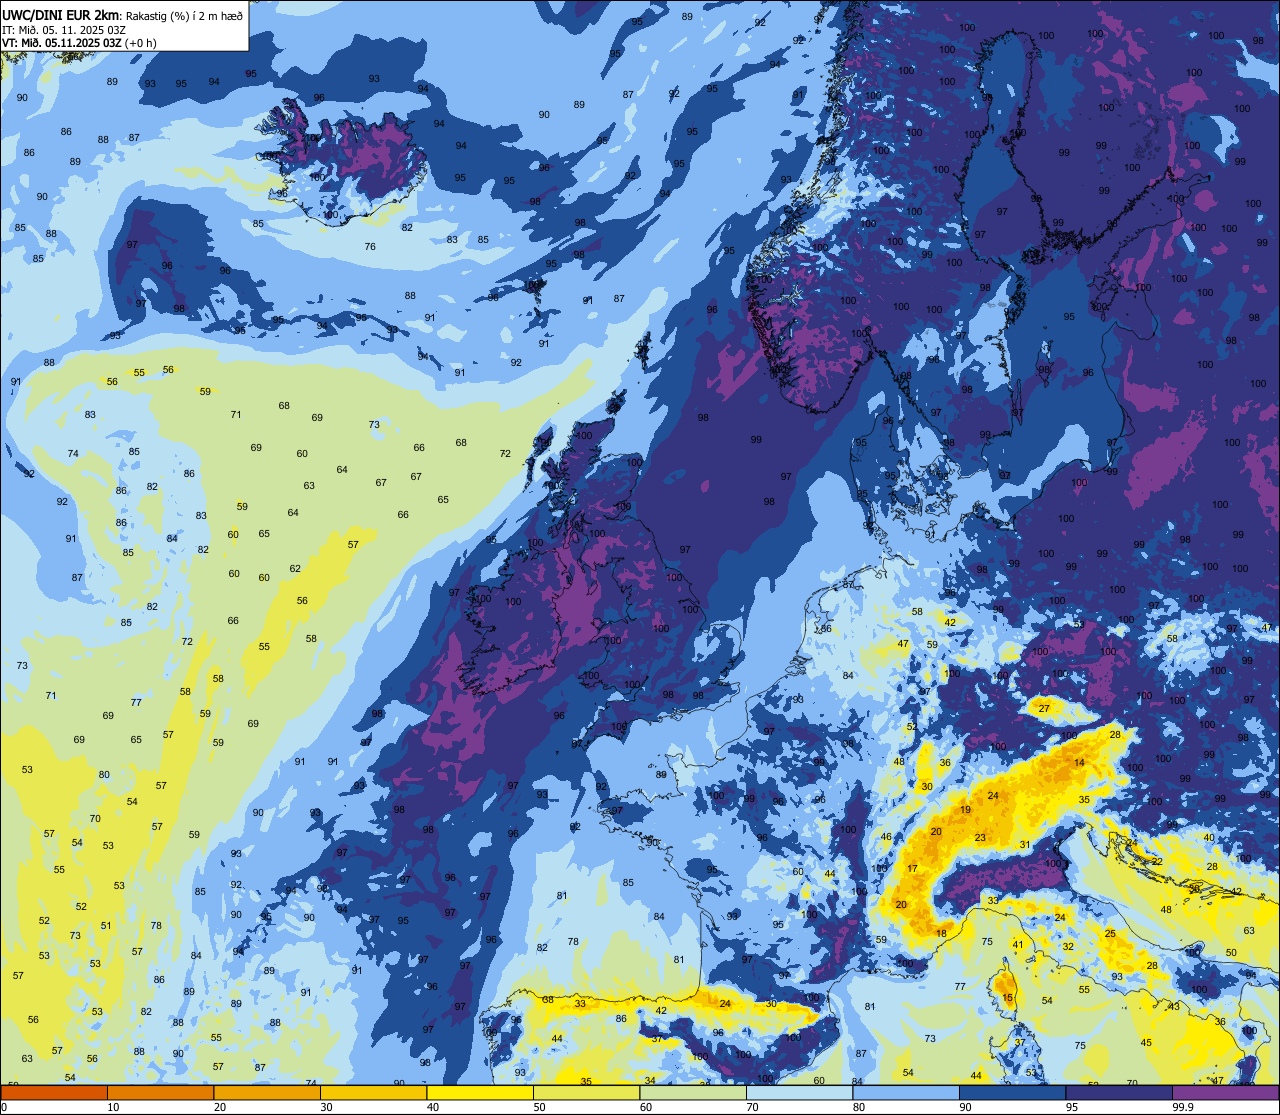Click the humidity value "22" on the Croatian coast

click(1157, 861)
